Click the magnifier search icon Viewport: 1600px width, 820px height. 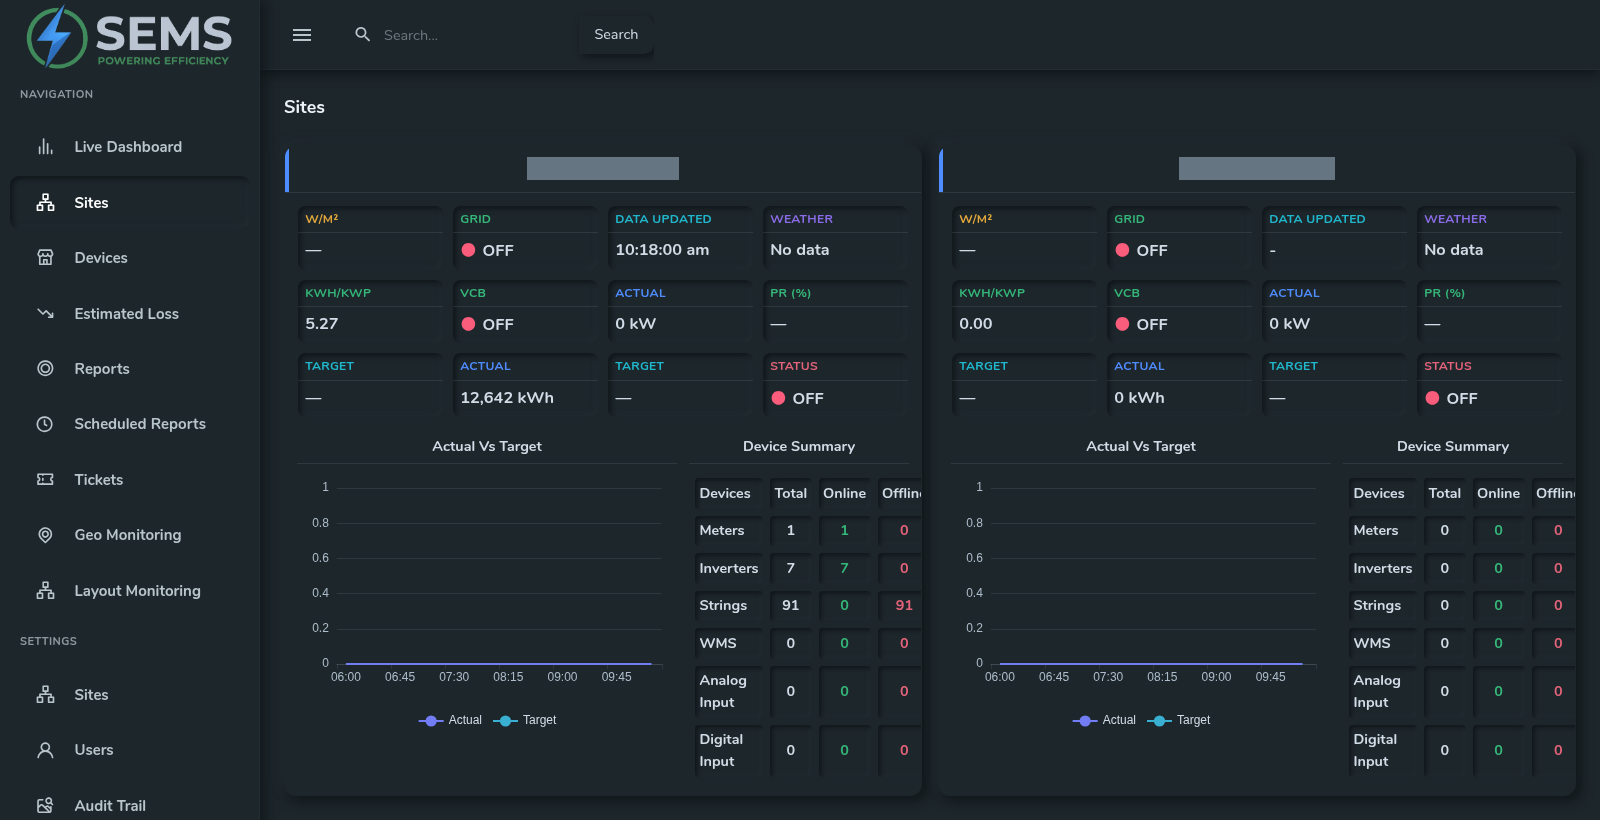(x=363, y=35)
